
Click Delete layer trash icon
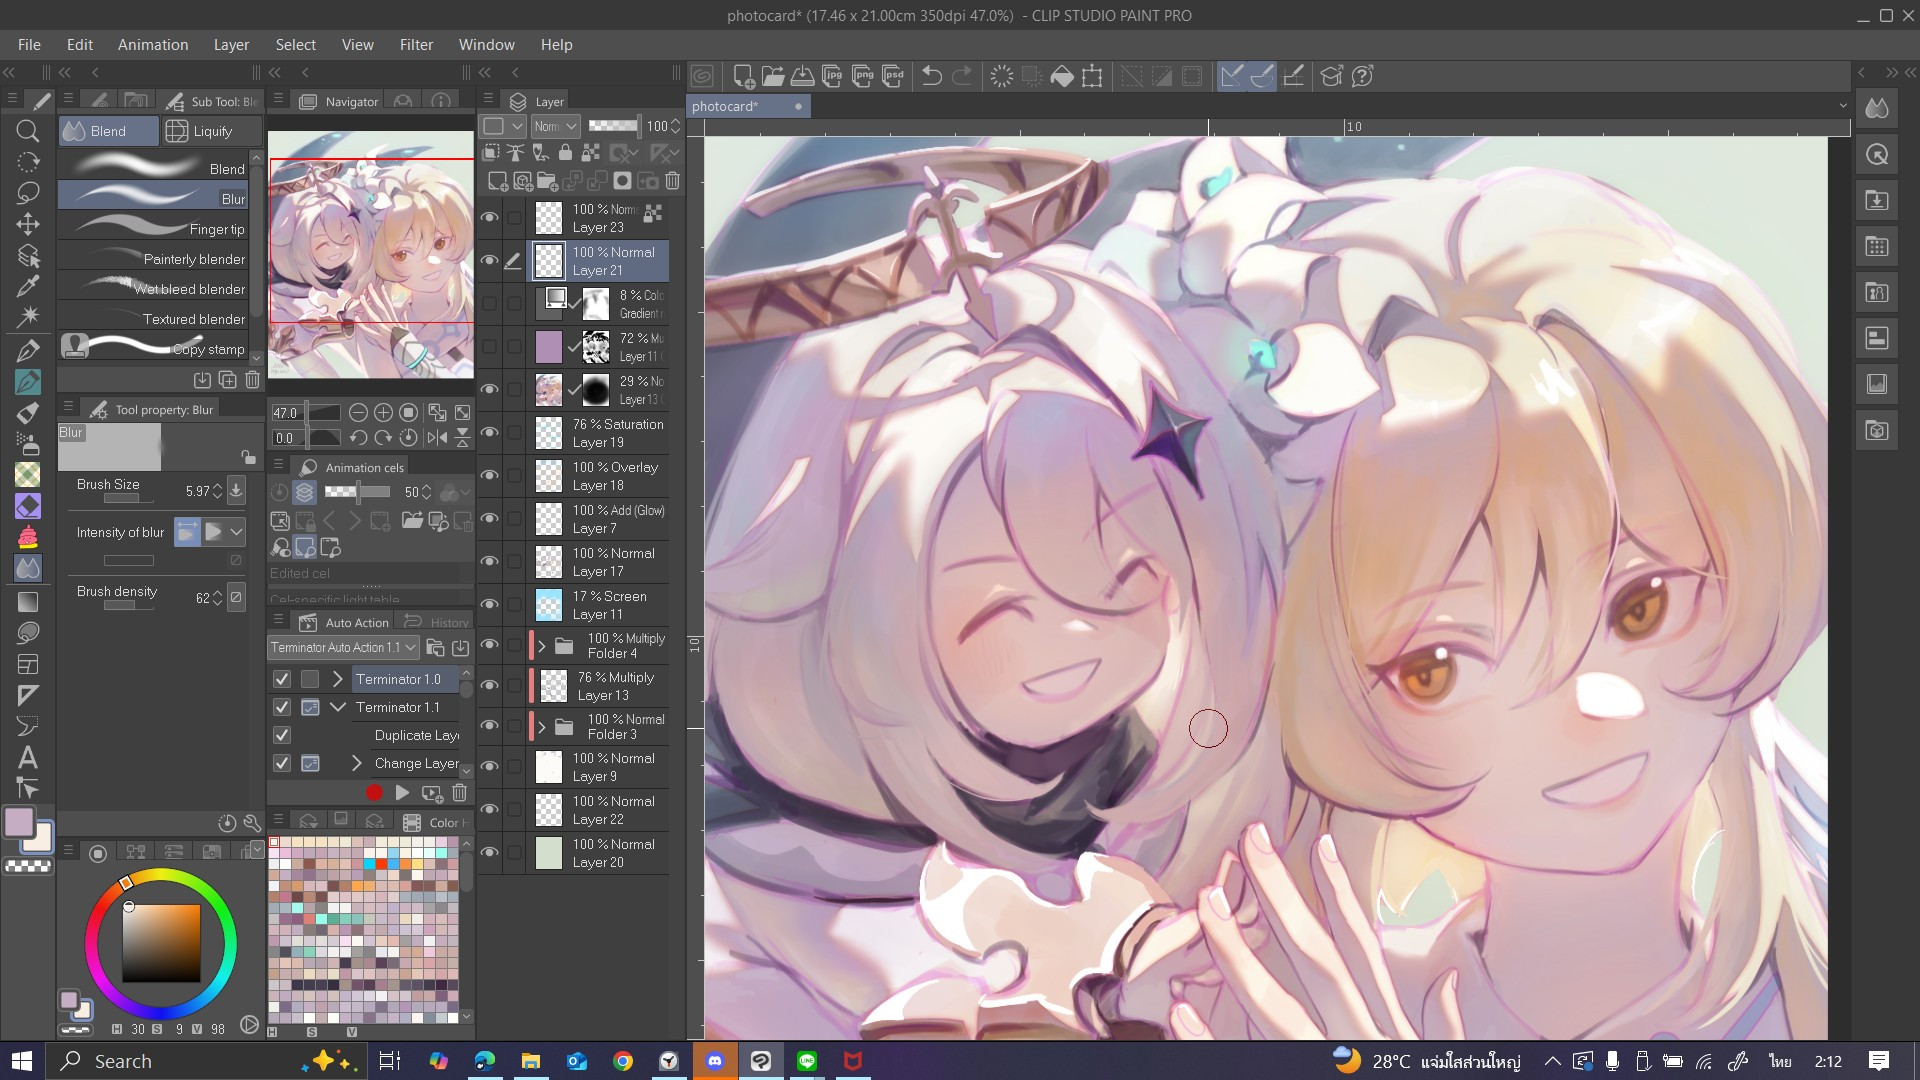(672, 181)
